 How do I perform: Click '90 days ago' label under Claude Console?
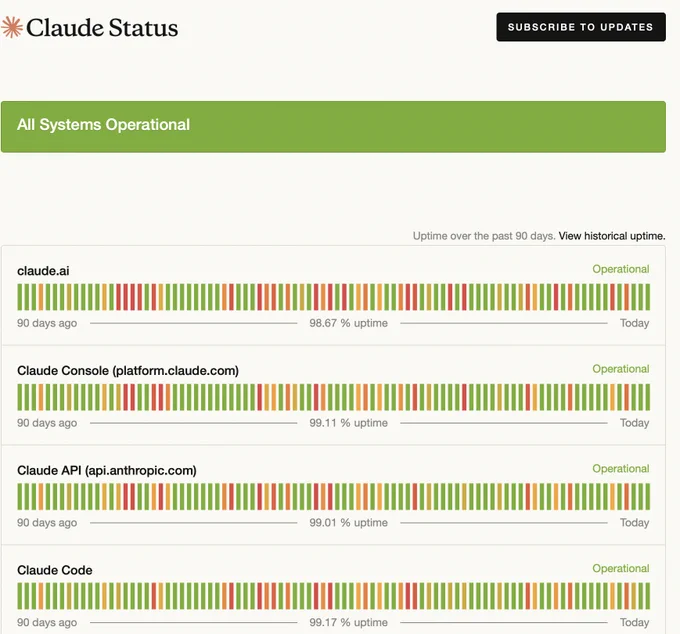point(47,423)
